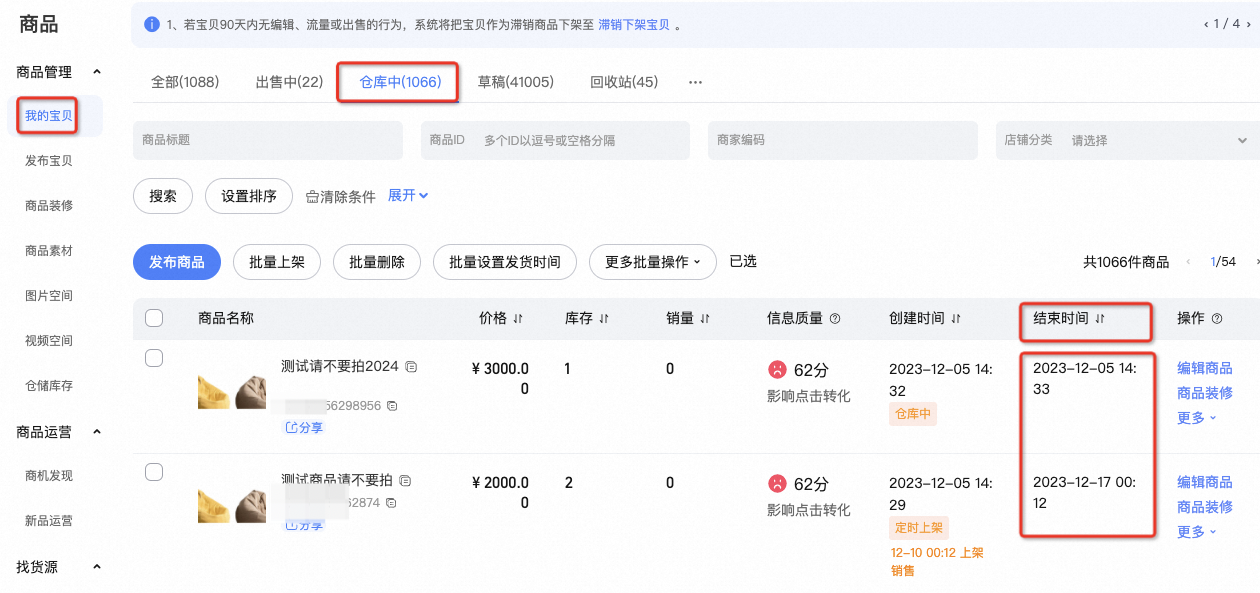Tick the select-all checkbox in the table header
The width and height of the screenshot is (1260, 593).
click(x=154, y=318)
